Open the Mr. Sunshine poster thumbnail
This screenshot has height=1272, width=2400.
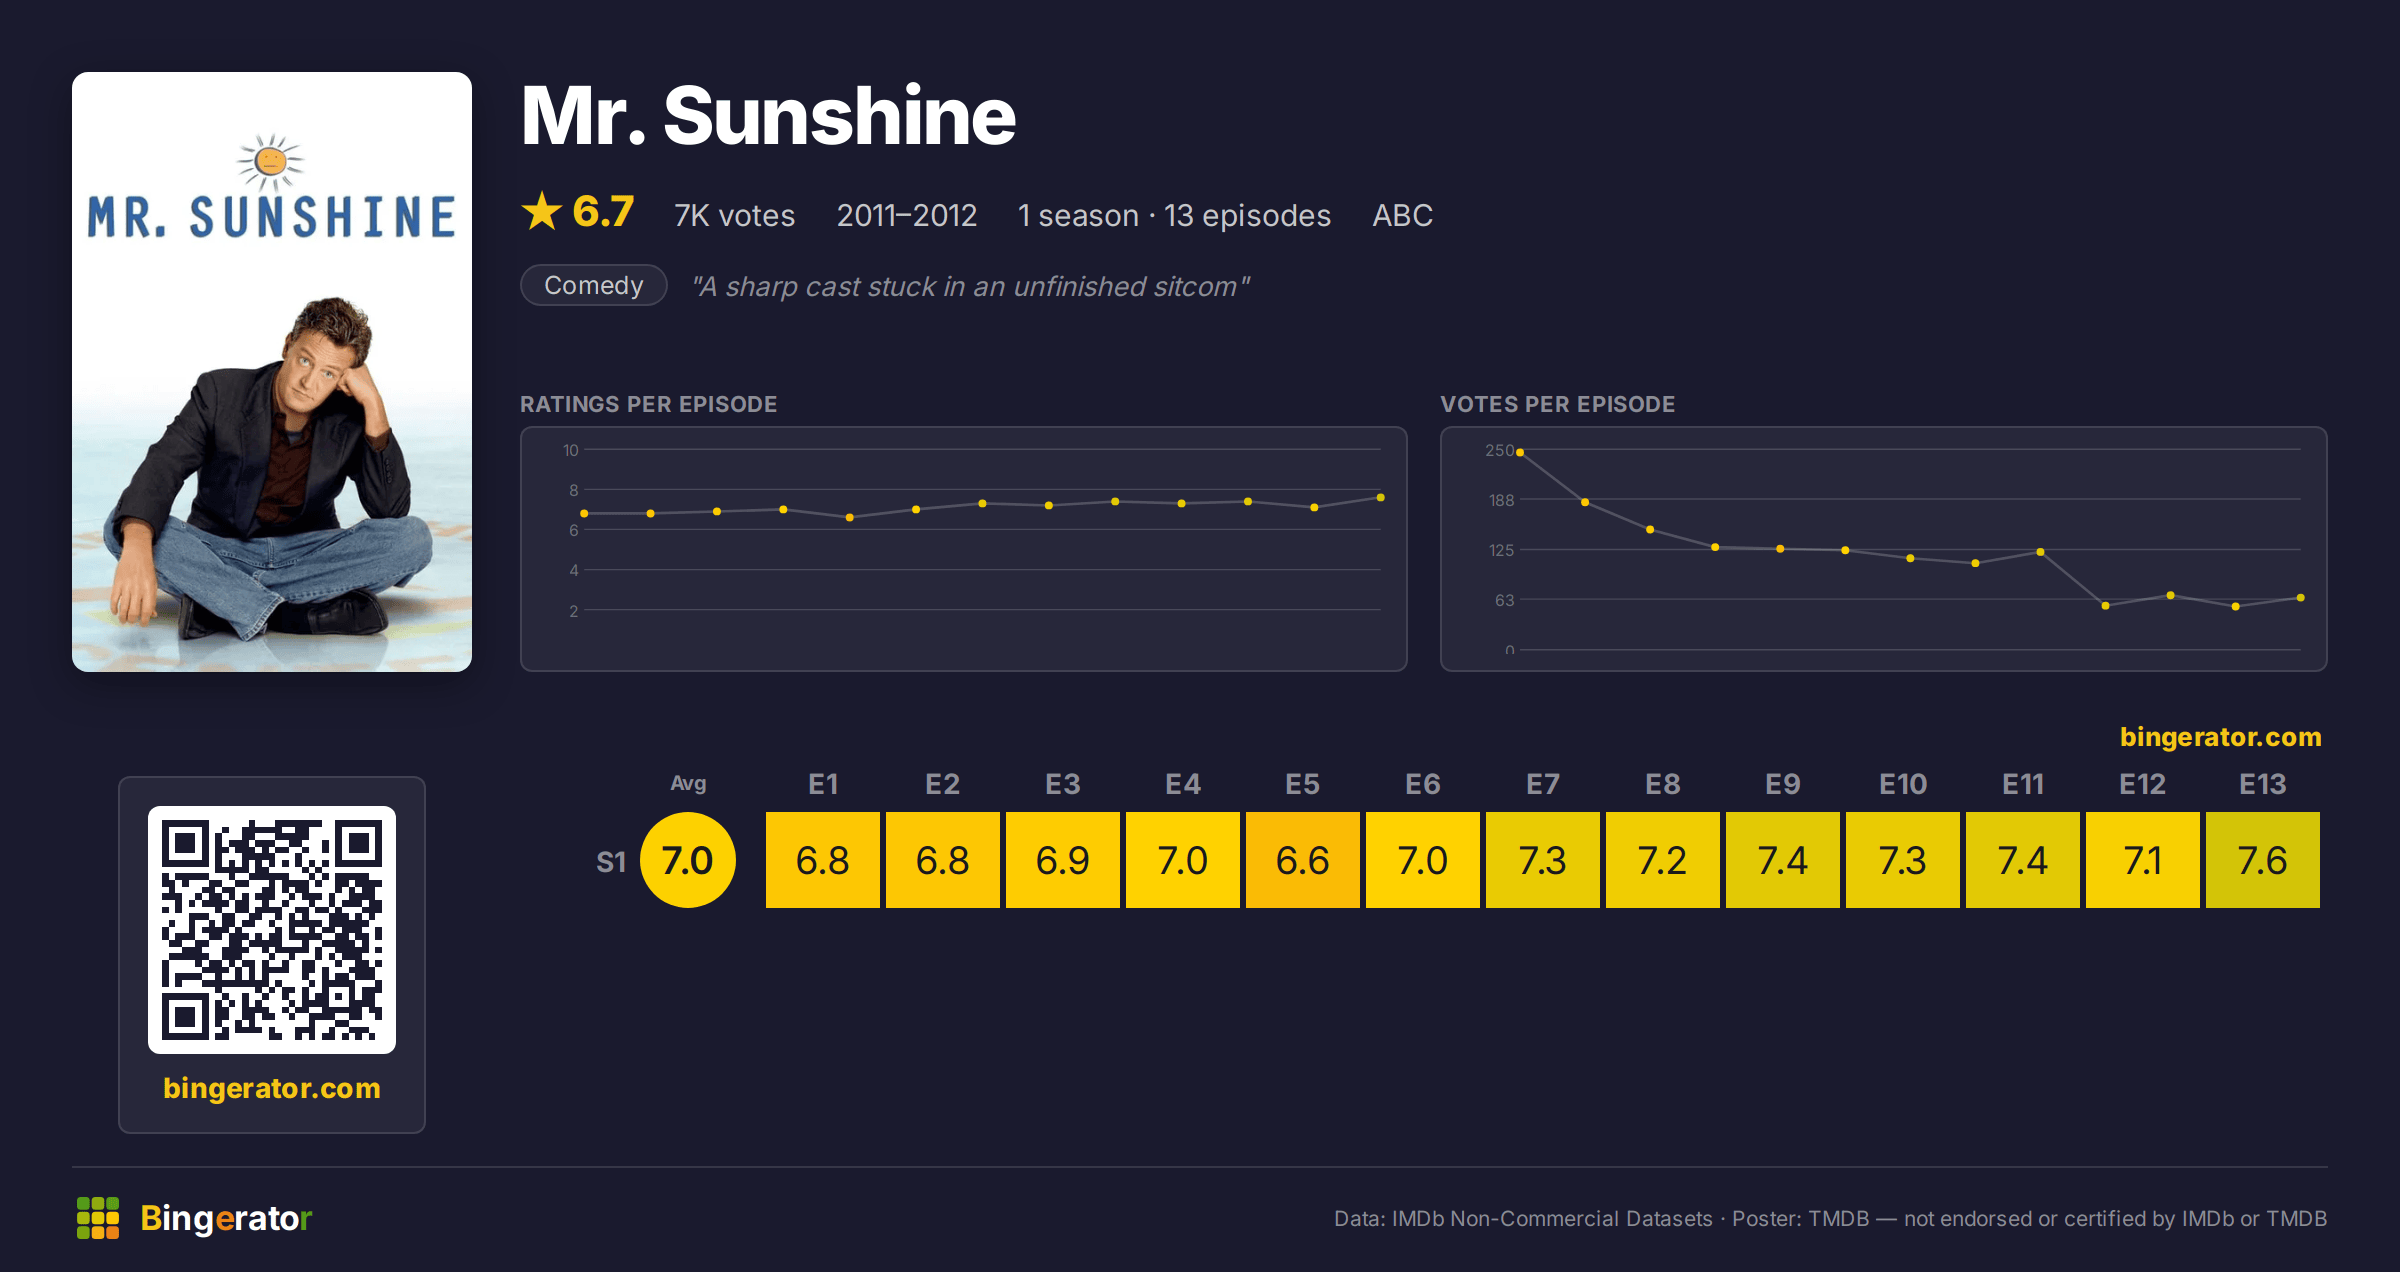click(272, 372)
